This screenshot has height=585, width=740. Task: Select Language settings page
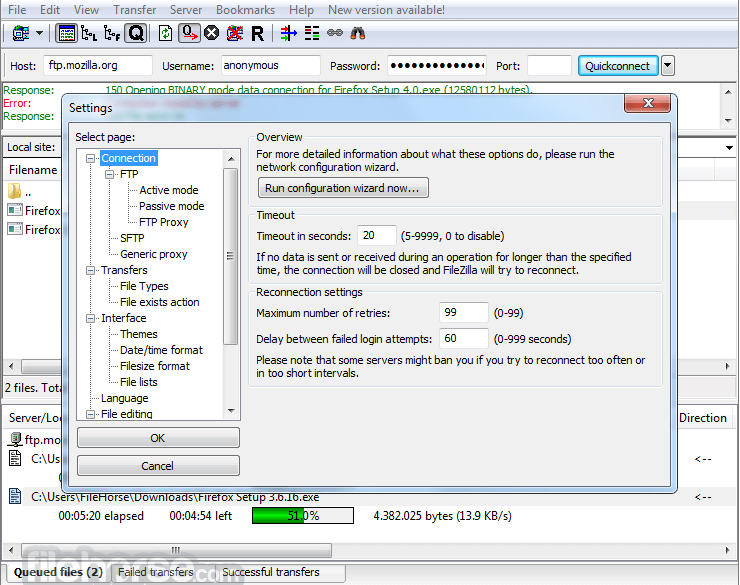tap(125, 398)
